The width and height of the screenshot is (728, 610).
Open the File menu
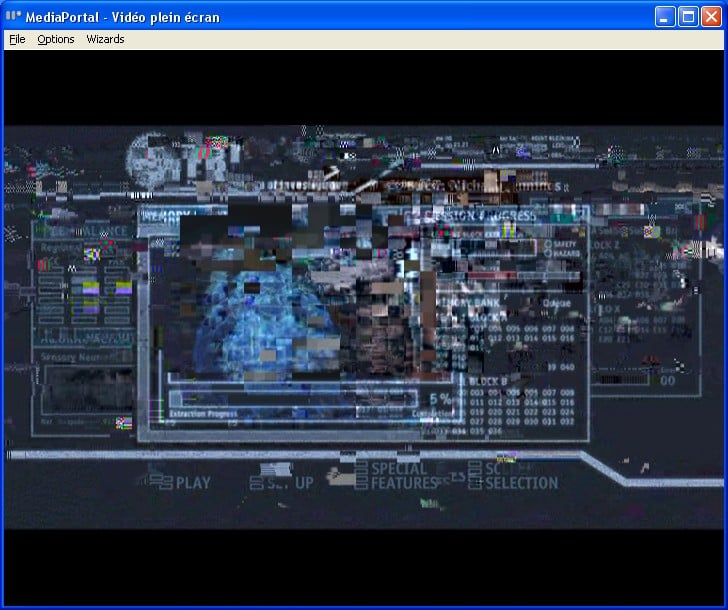point(17,39)
